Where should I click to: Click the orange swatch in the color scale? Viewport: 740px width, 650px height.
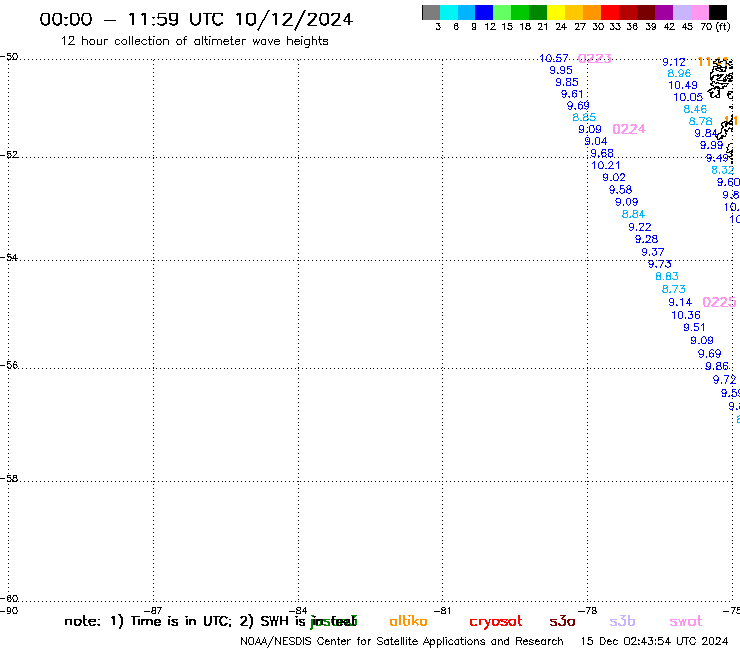(592, 12)
